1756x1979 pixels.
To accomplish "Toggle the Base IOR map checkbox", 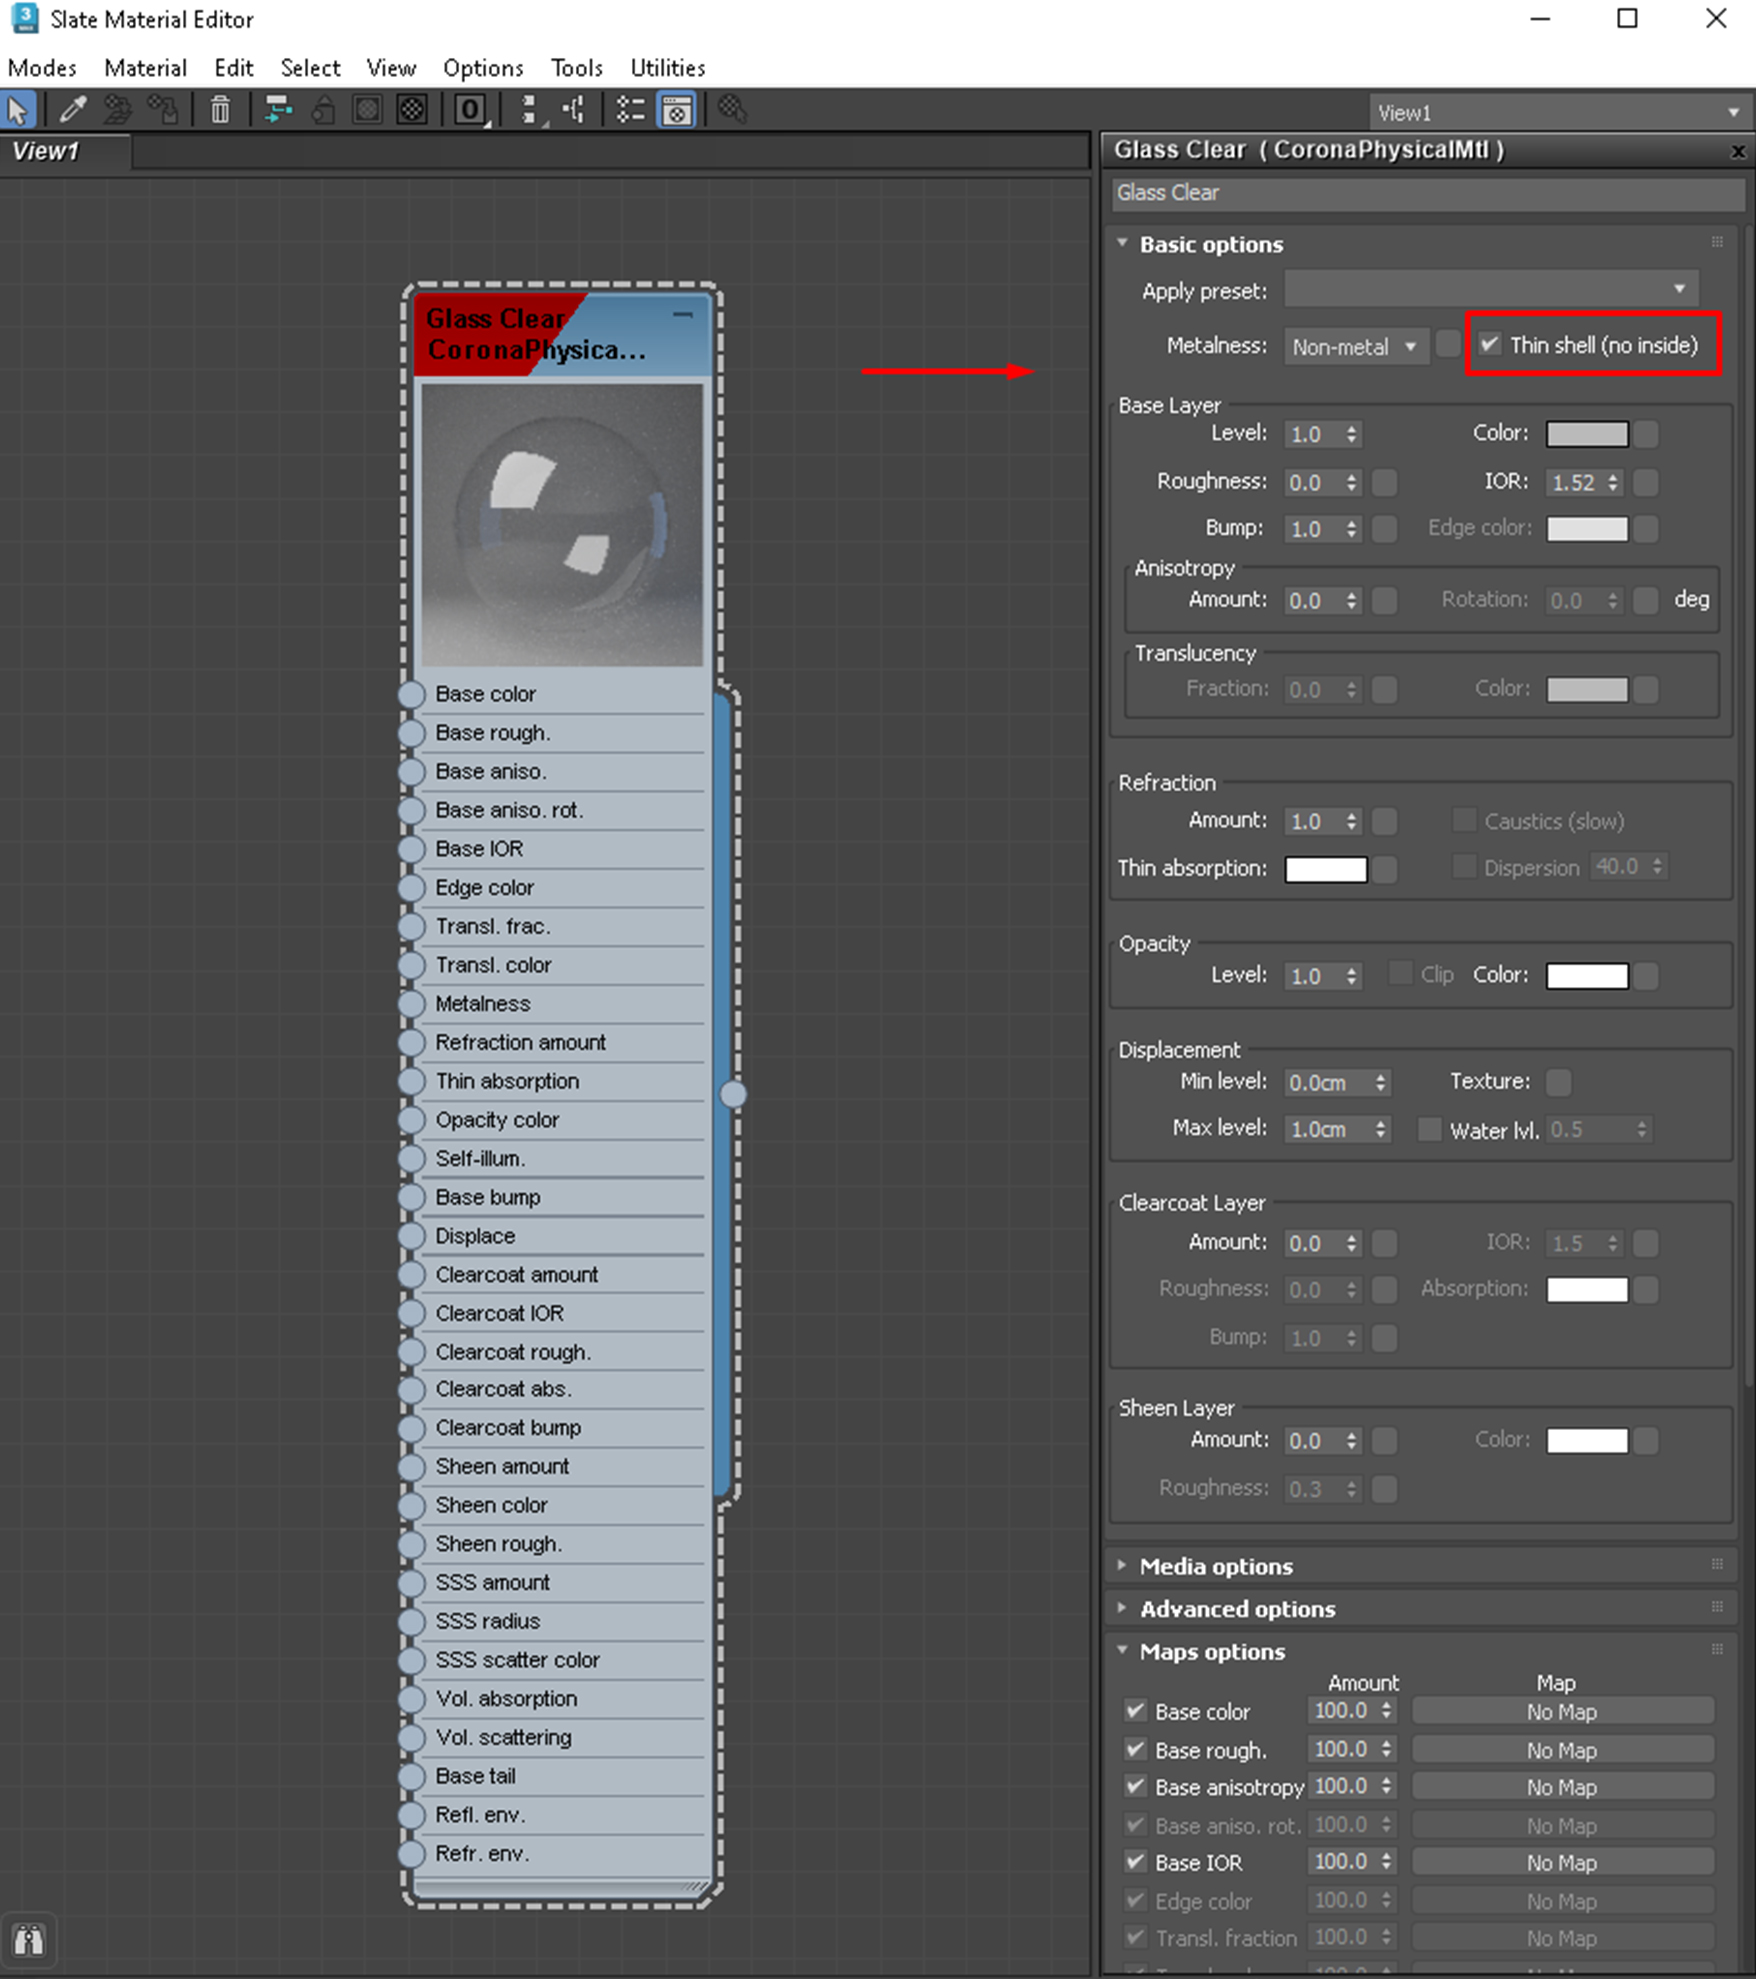I will [1135, 1862].
